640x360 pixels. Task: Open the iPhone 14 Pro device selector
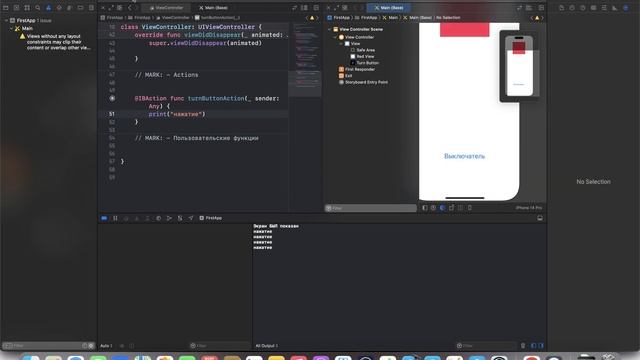coord(529,208)
